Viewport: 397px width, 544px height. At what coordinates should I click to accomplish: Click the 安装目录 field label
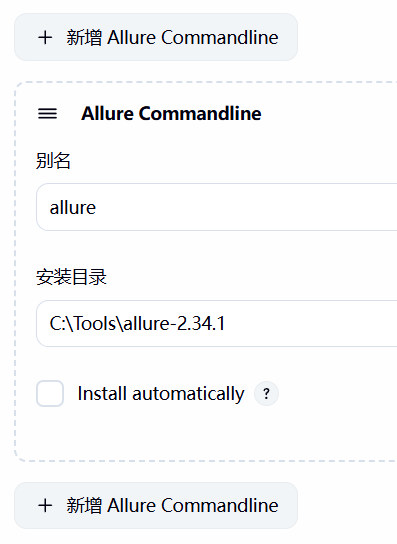tap(71, 277)
